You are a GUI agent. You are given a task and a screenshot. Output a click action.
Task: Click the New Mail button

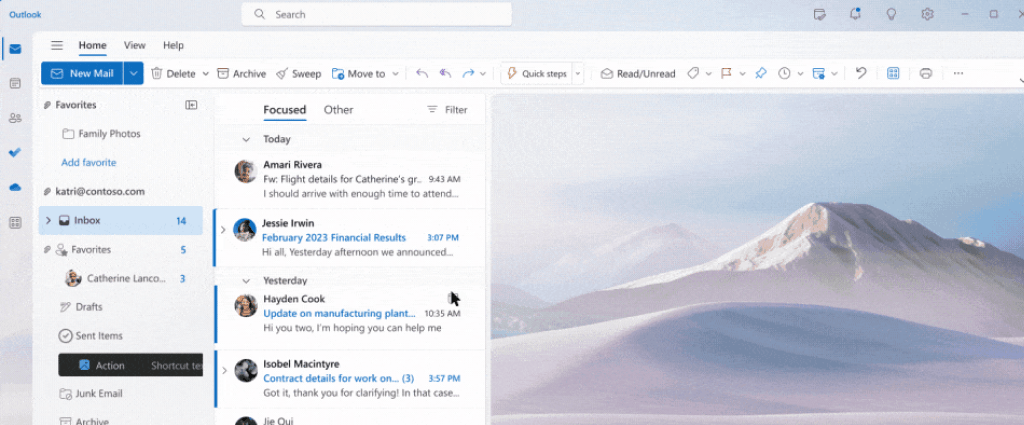click(82, 74)
